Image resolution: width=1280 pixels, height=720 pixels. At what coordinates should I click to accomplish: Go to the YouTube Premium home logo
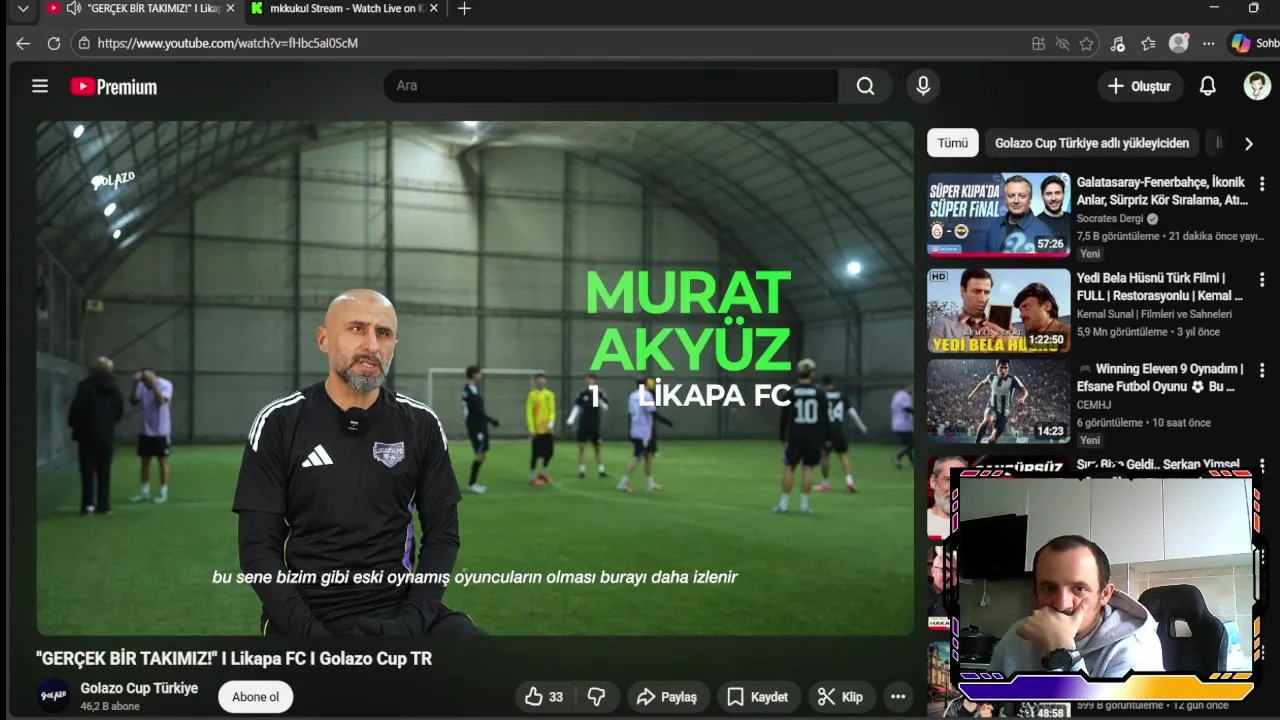pos(114,87)
